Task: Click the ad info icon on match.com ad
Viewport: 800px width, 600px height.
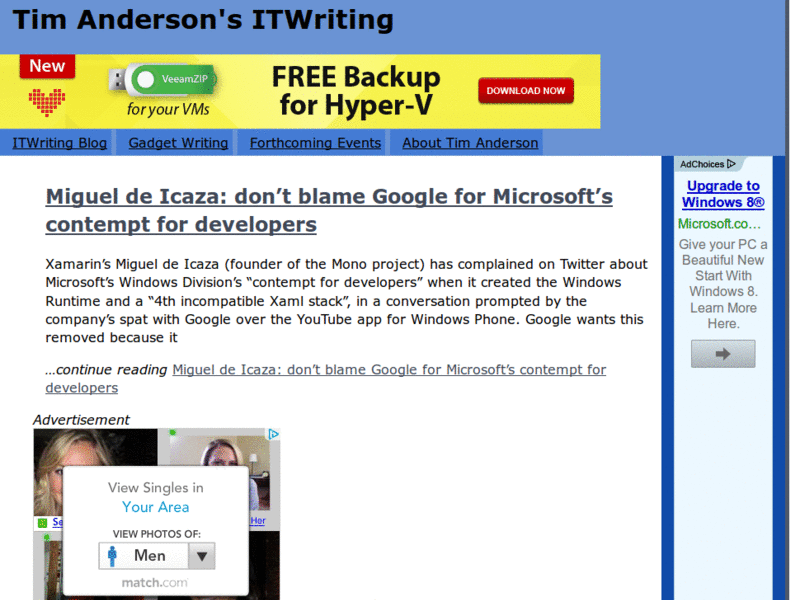Action: click(x=273, y=434)
